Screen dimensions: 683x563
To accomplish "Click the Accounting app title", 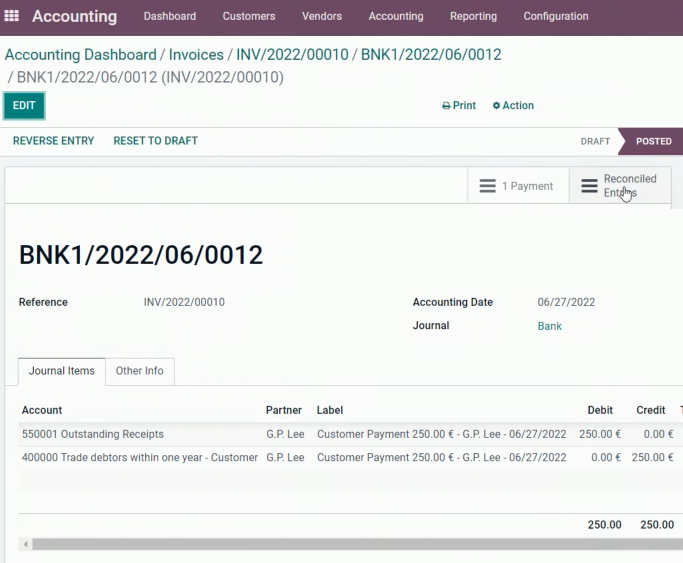I will pos(74,16).
